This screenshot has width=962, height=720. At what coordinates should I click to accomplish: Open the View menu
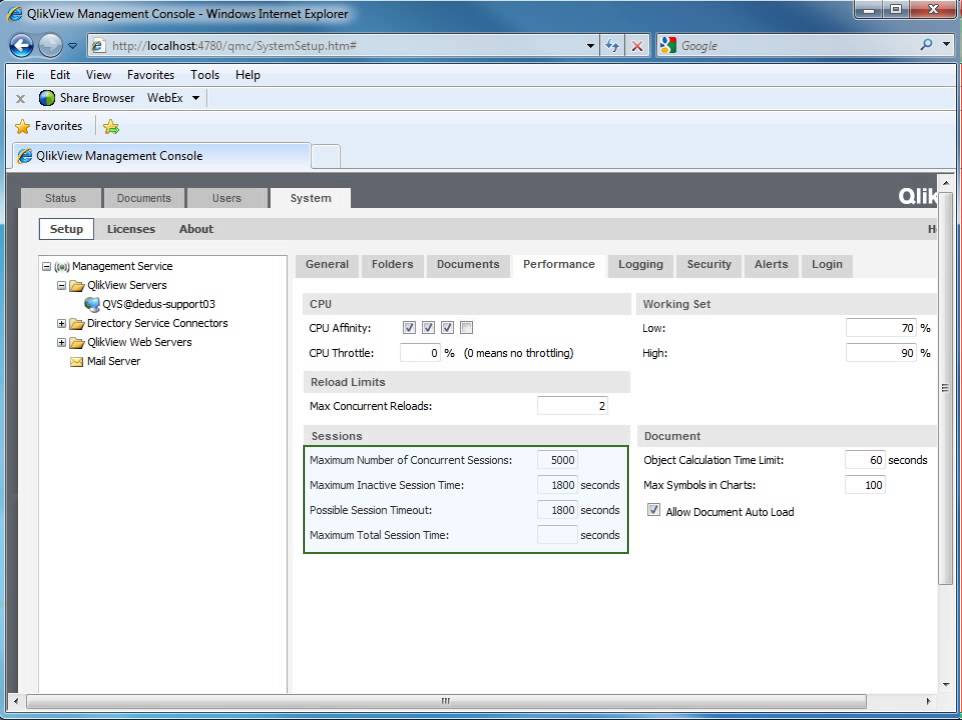[x=98, y=75]
